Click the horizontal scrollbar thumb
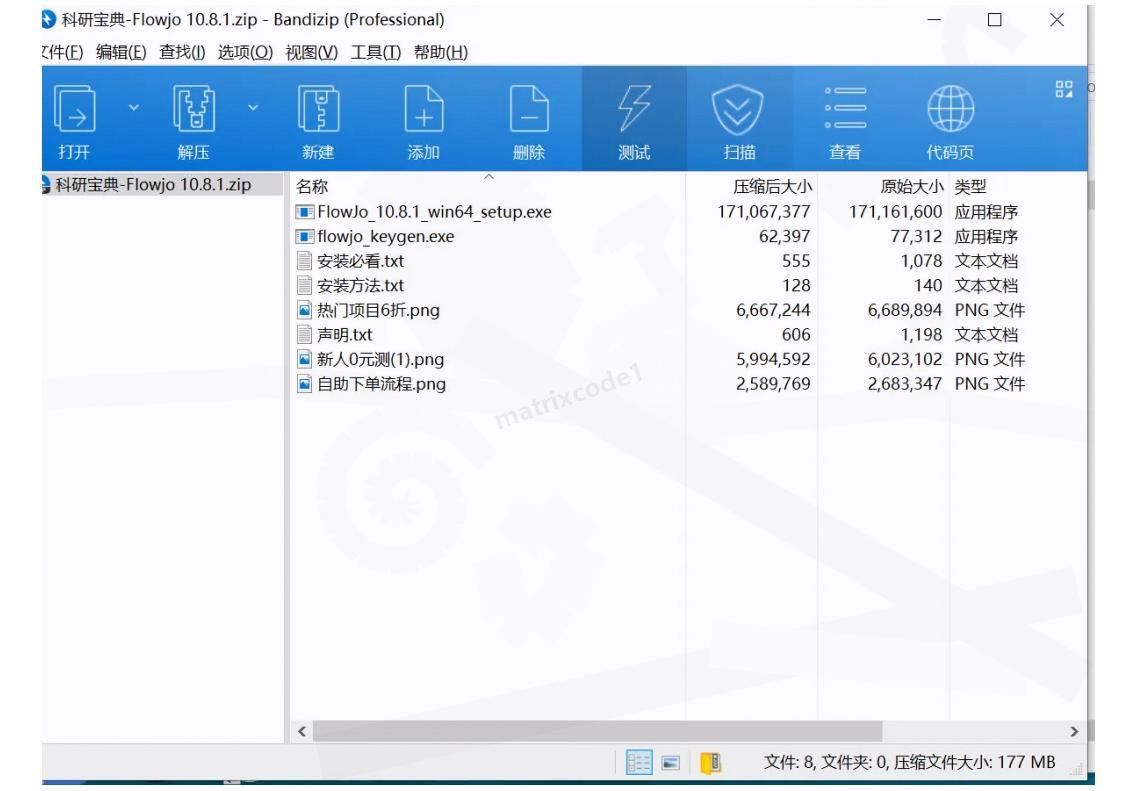The width and height of the screenshot is (1138, 791). 597,731
